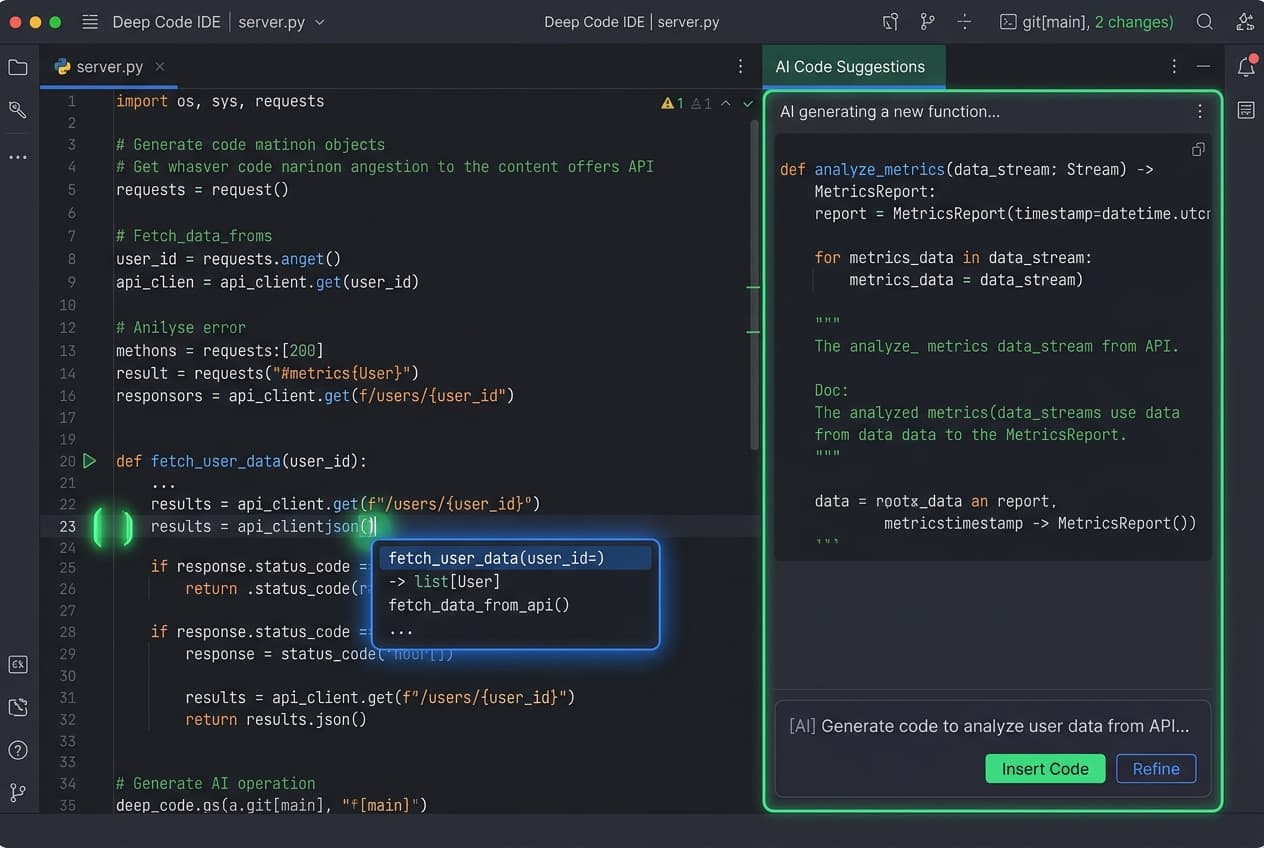Select the '...' entry in autocomplete popup

click(x=515, y=631)
